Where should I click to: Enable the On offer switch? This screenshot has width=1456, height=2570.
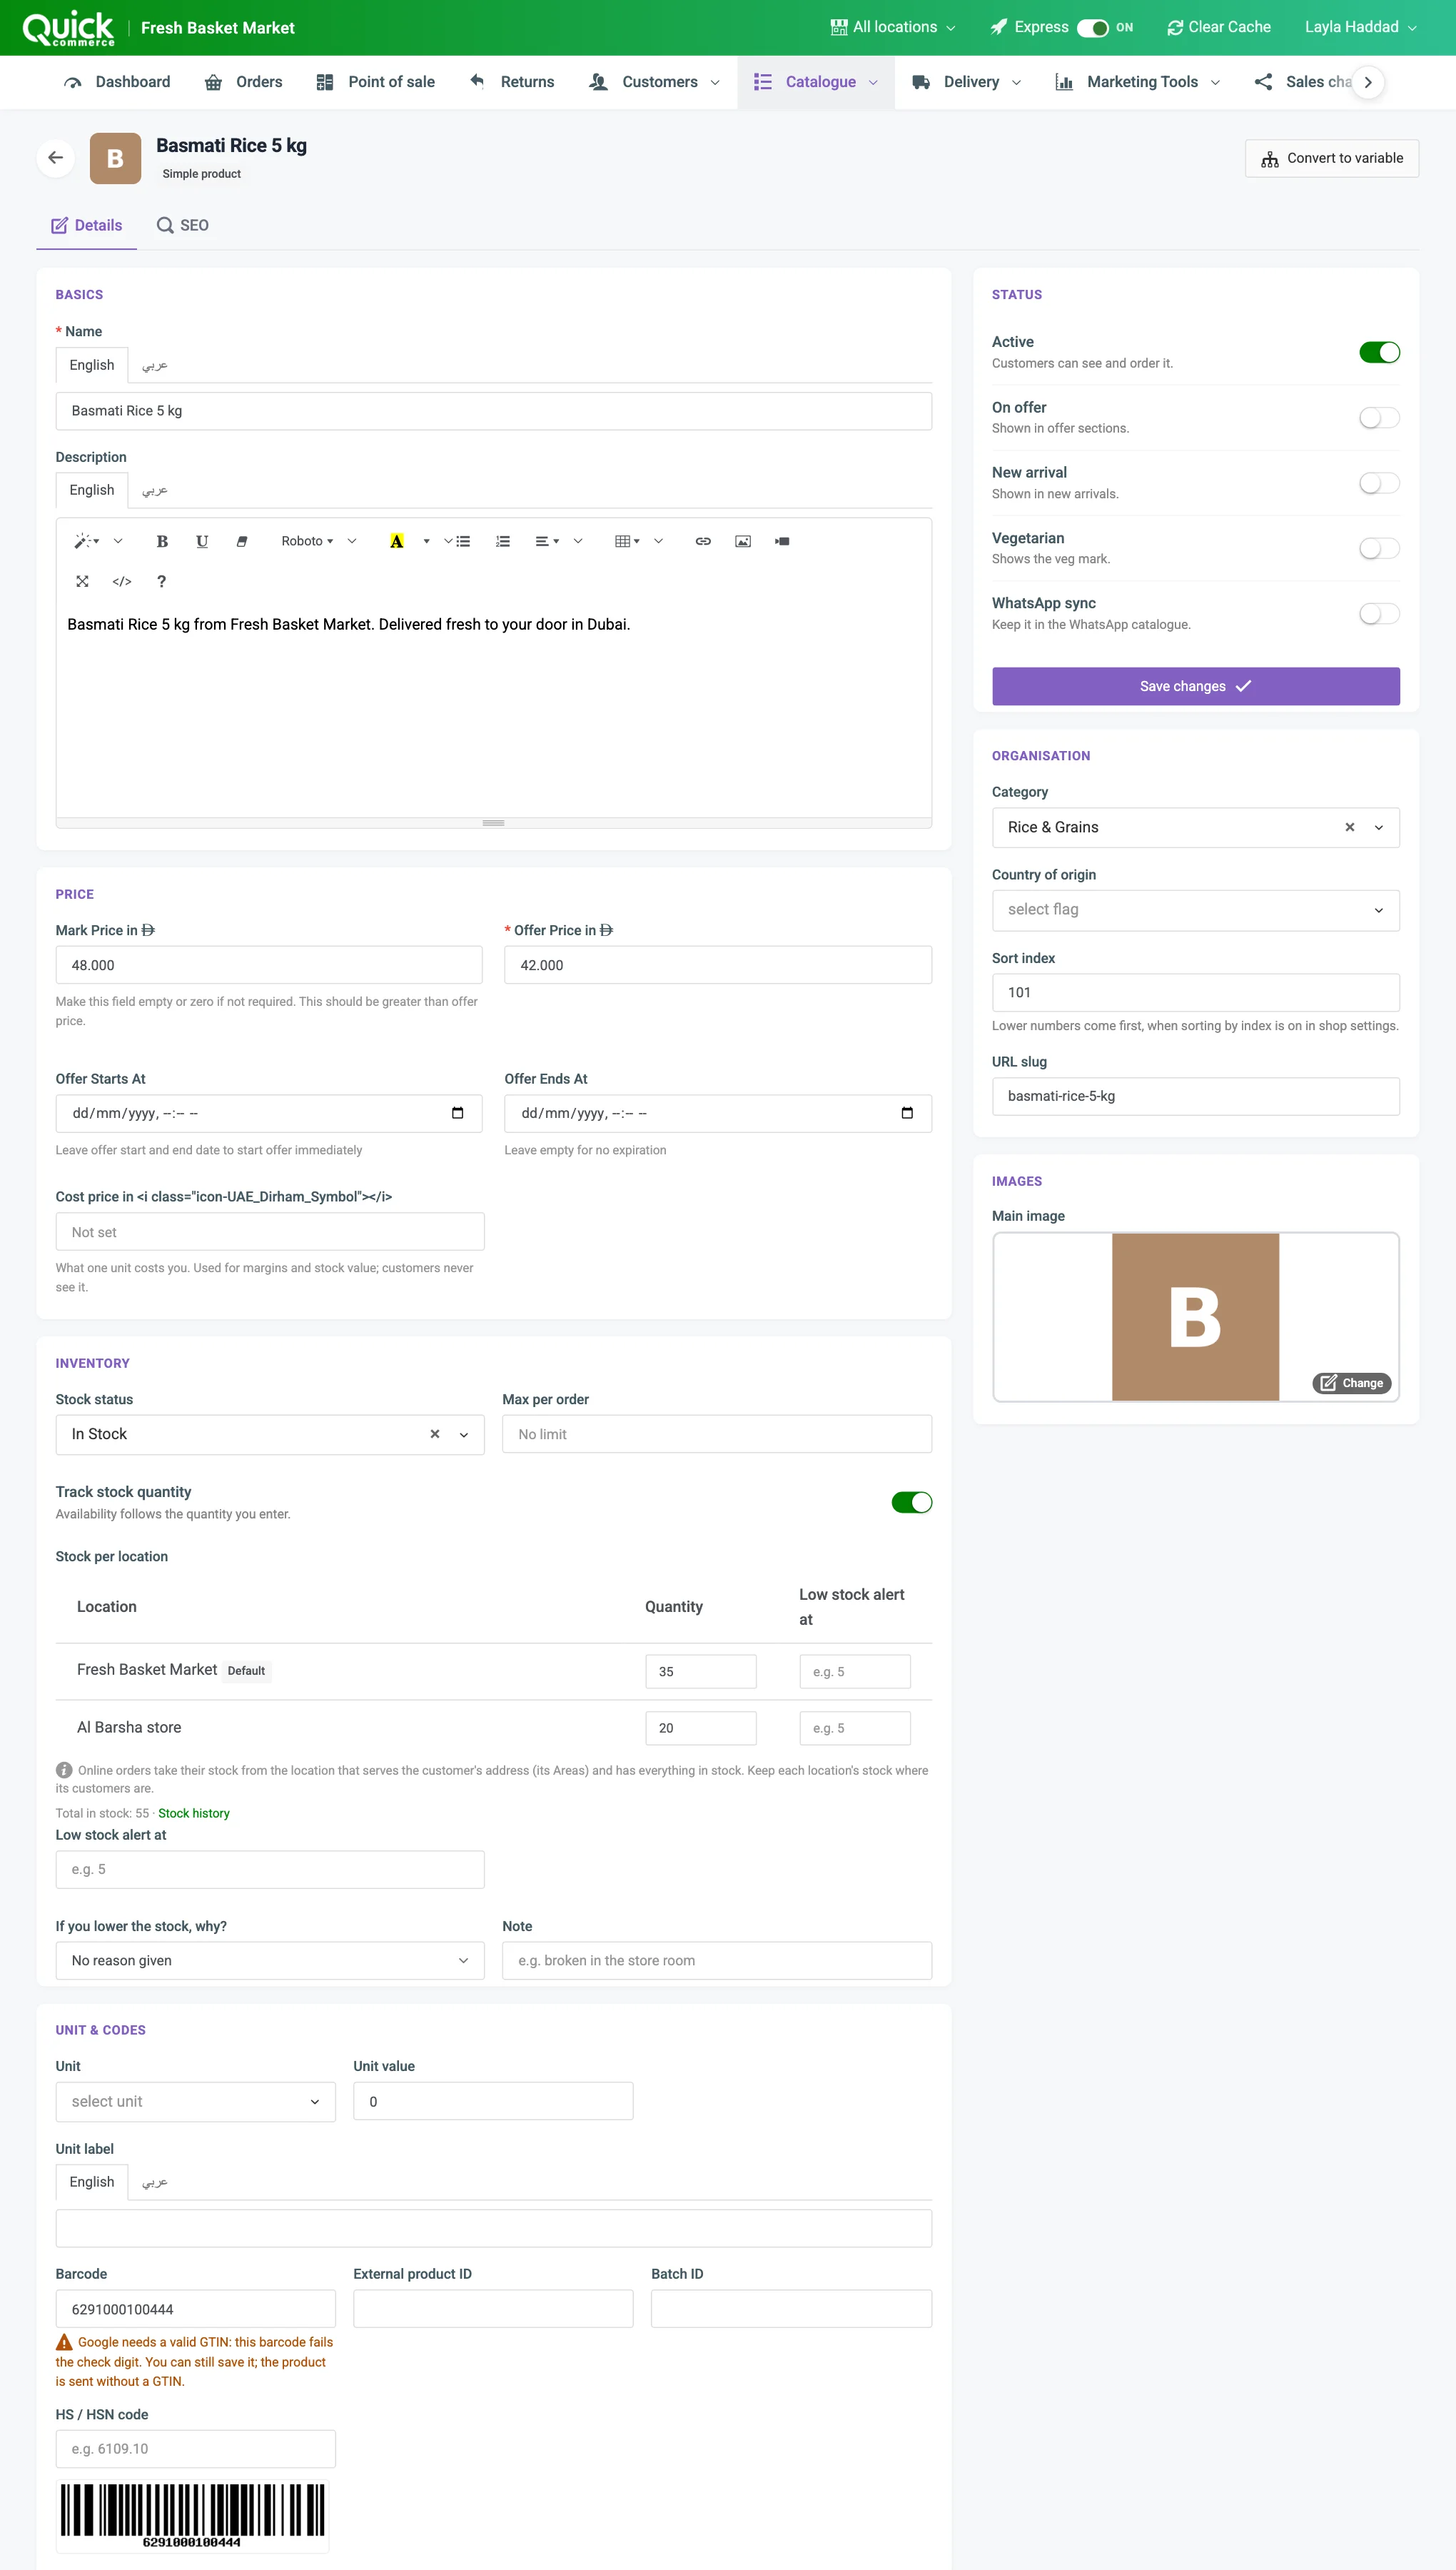(x=1379, y=417)
